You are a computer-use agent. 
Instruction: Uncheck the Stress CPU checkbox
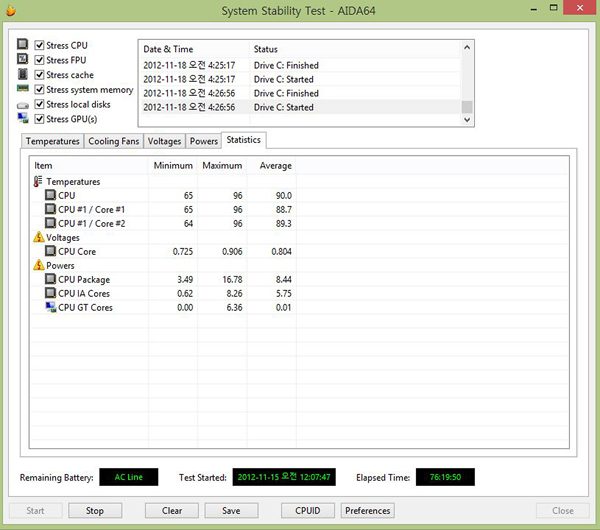[x=39, y=45]
